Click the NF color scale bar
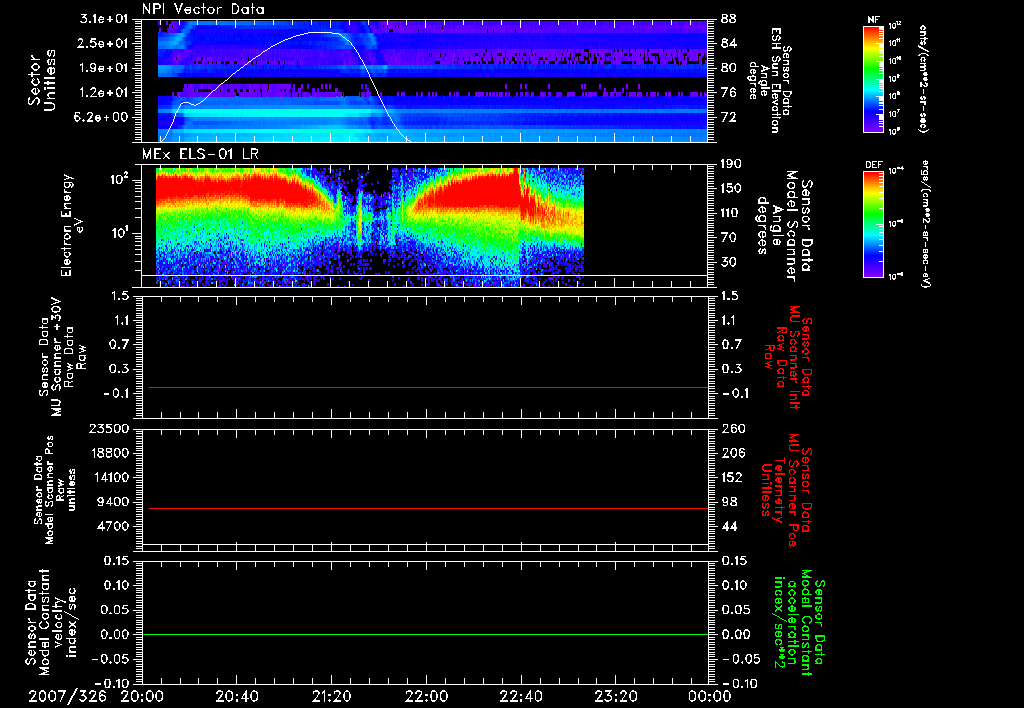 tap(874, 79)
